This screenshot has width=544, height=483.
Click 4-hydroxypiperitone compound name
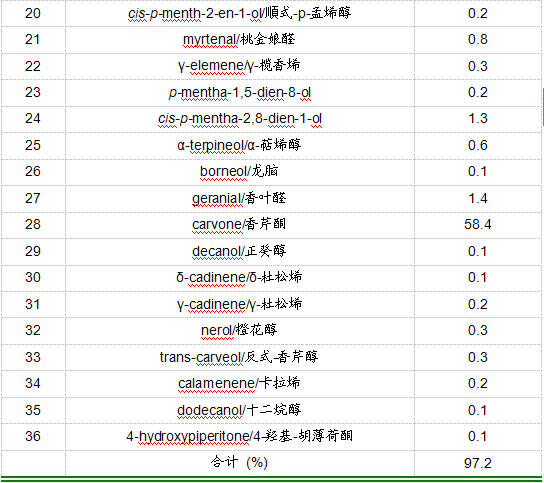pos(240,436)
